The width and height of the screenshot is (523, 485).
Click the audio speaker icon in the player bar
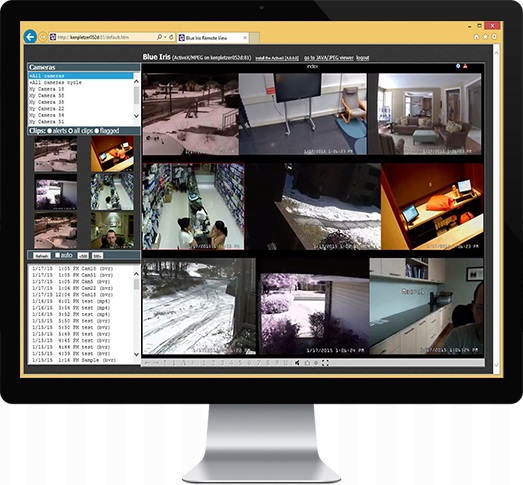297,363
